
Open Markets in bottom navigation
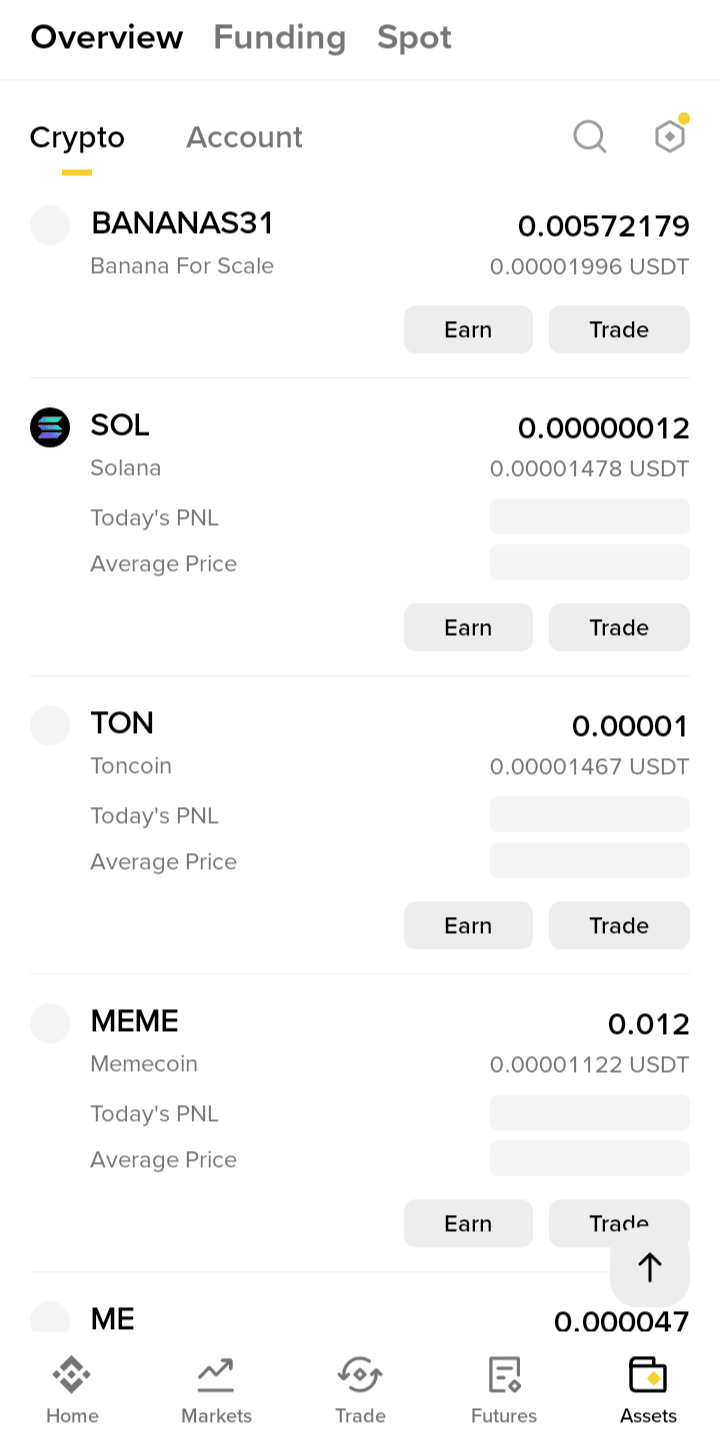216,1389
